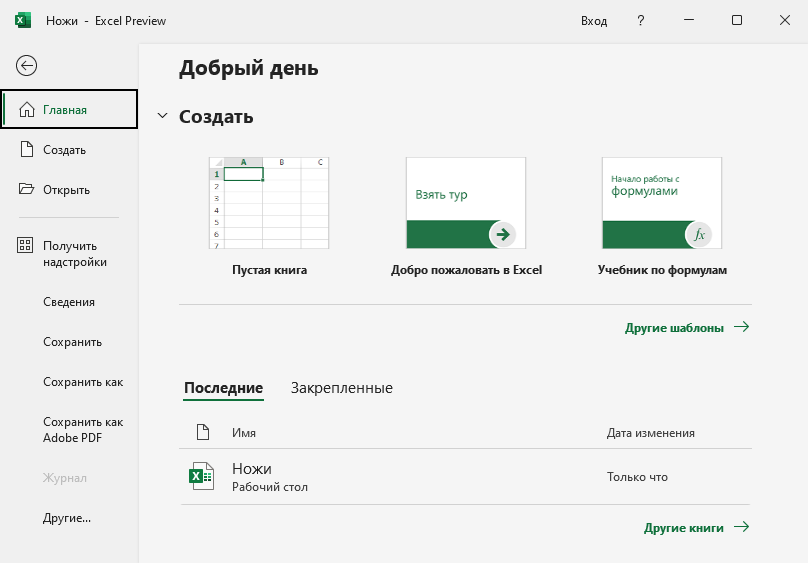Open help with the question mark
Viewport: 808px width, 563px height.
641,21
